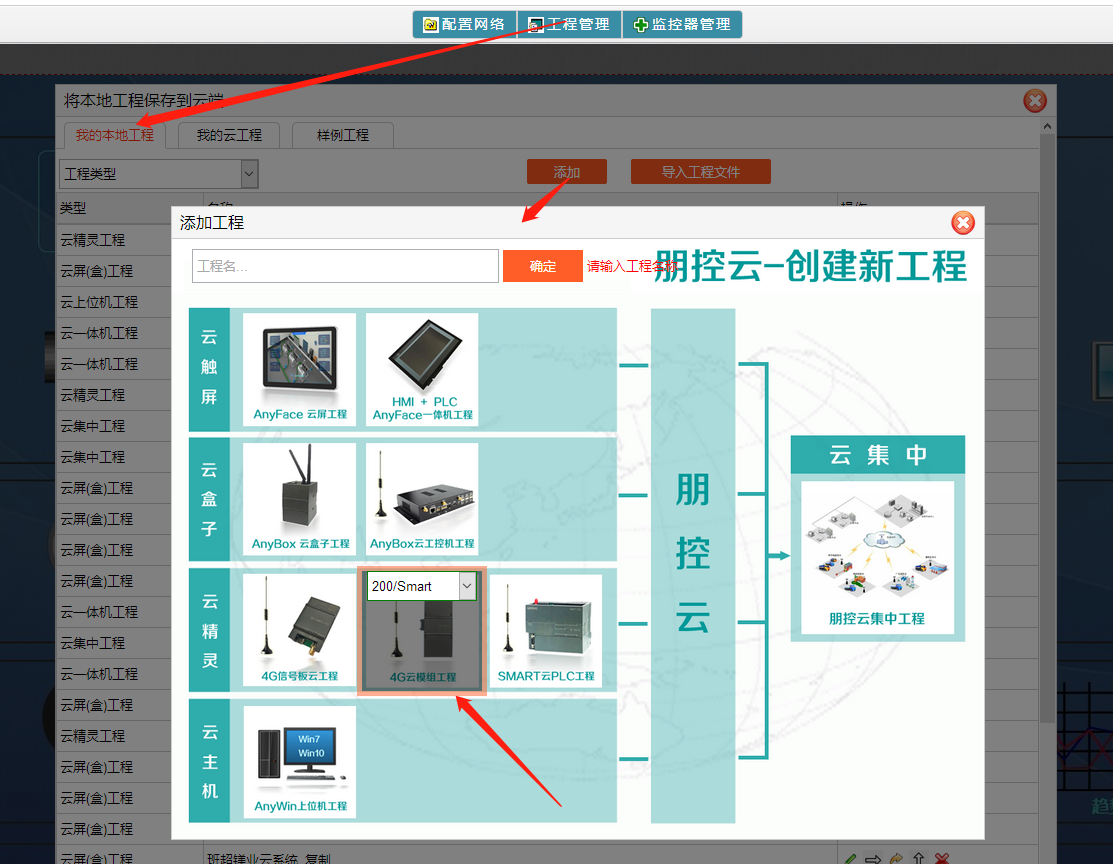
Task: Select the AnyBox云工控机工程 option
Action: pyautogui.click(x=422, y=498)
